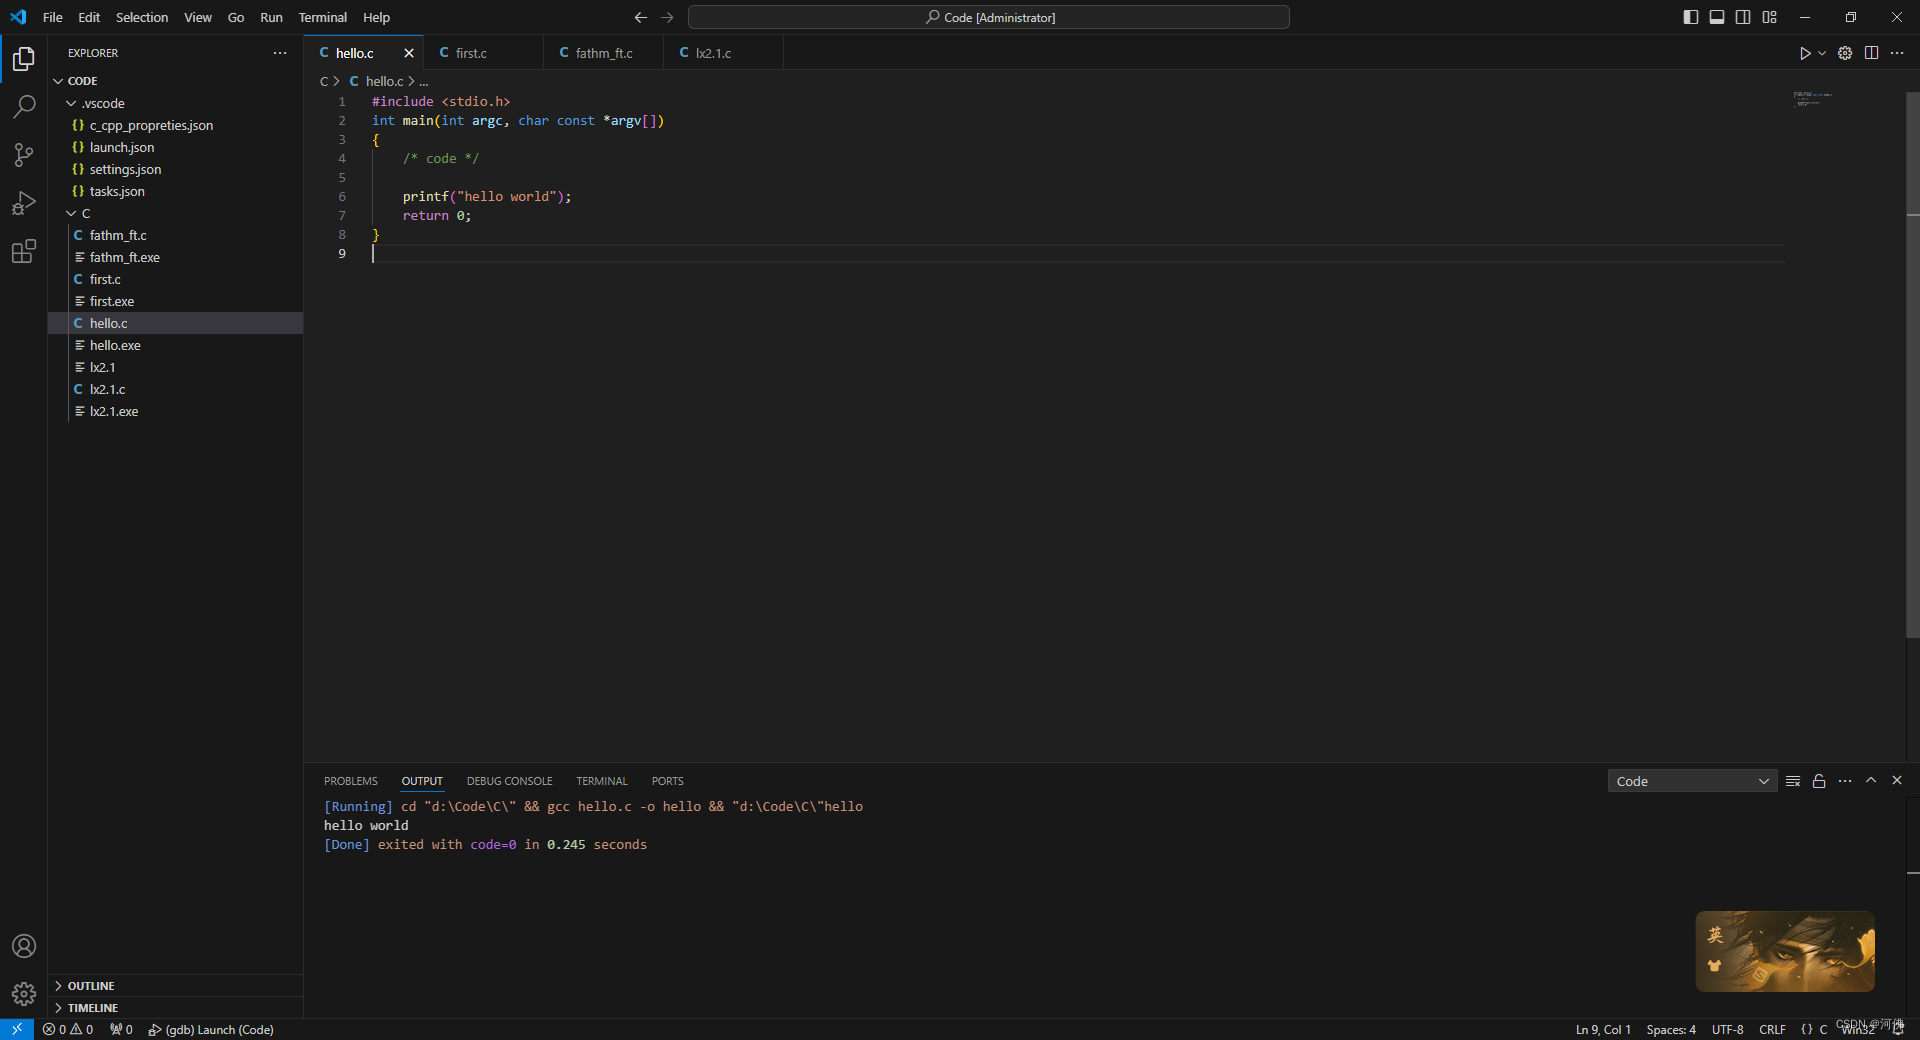
Task: Collapse the C folder in Explorer
Action: click(175, 213)
